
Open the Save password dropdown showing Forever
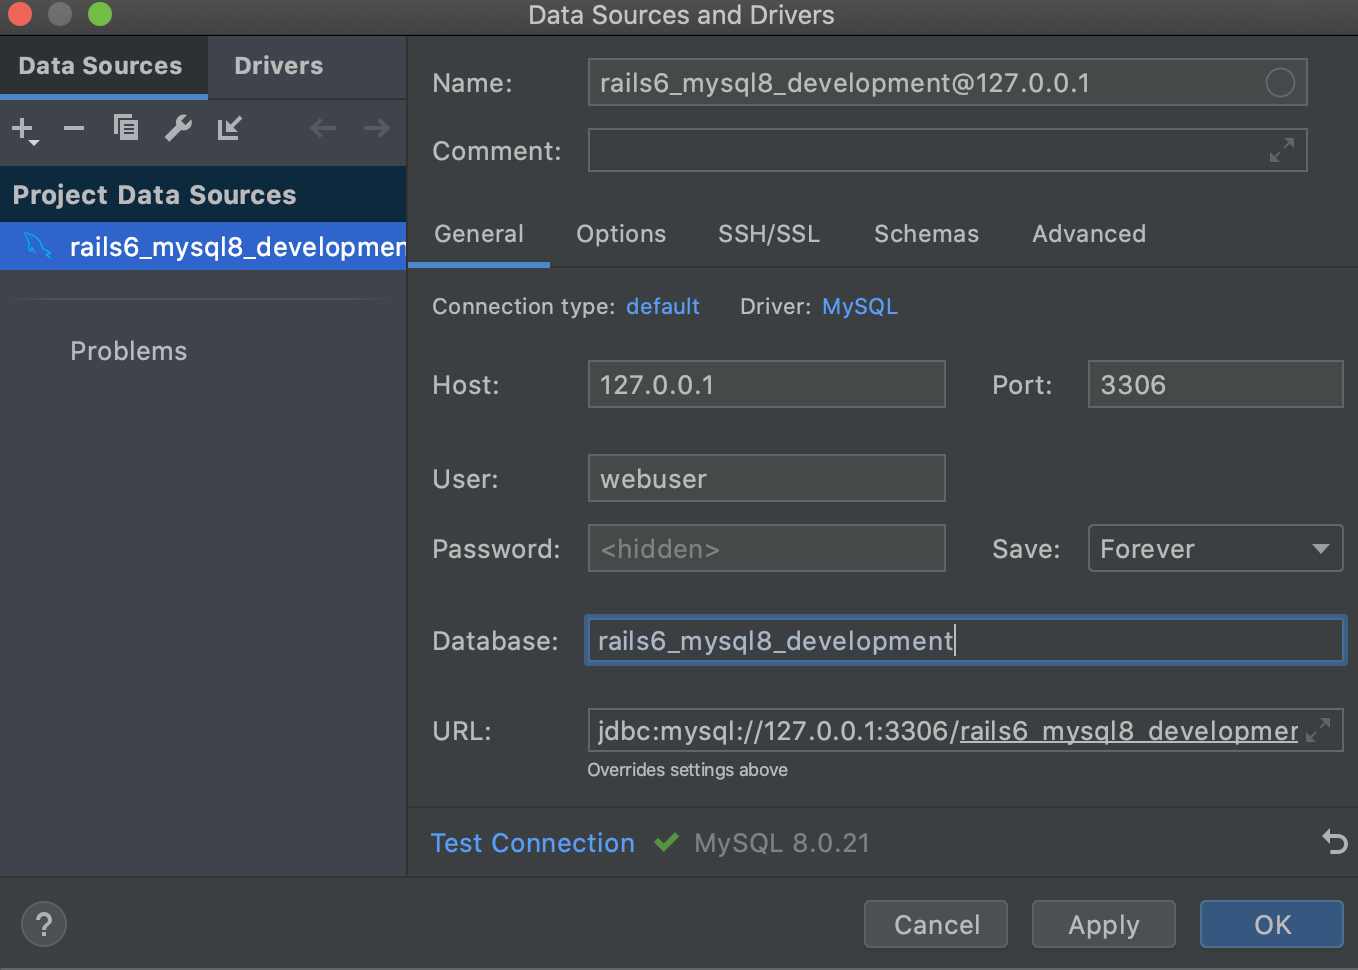click(x=1214, y=549)
